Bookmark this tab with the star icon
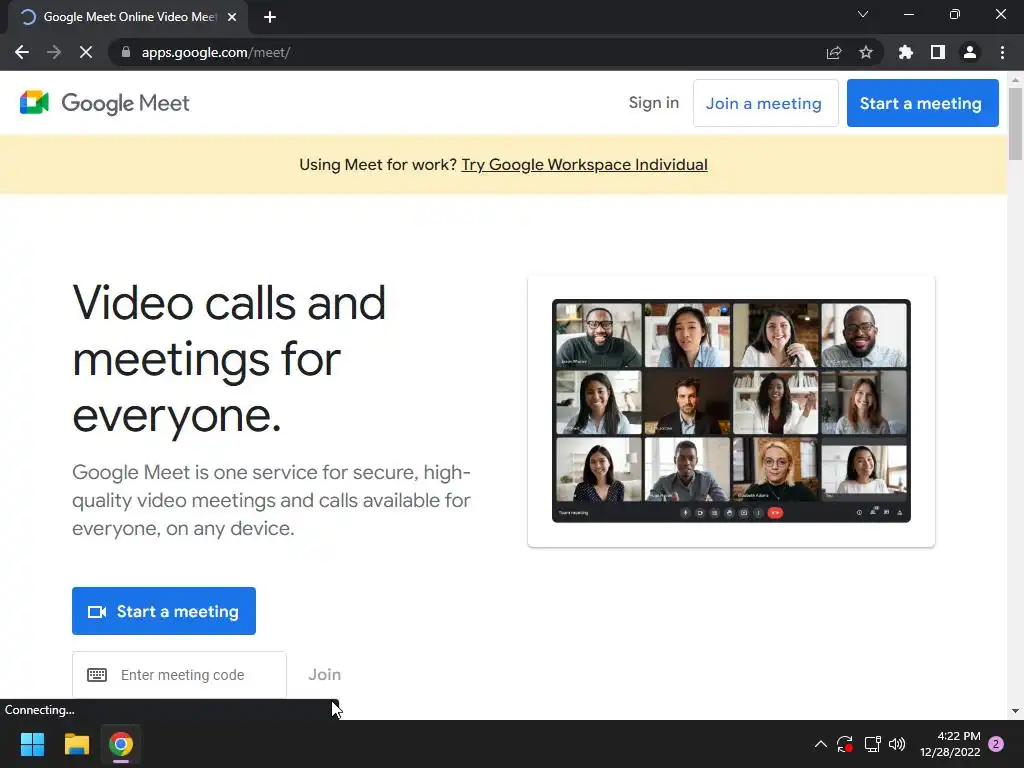This screenshot has height=768, width=1024. point(866,52)
